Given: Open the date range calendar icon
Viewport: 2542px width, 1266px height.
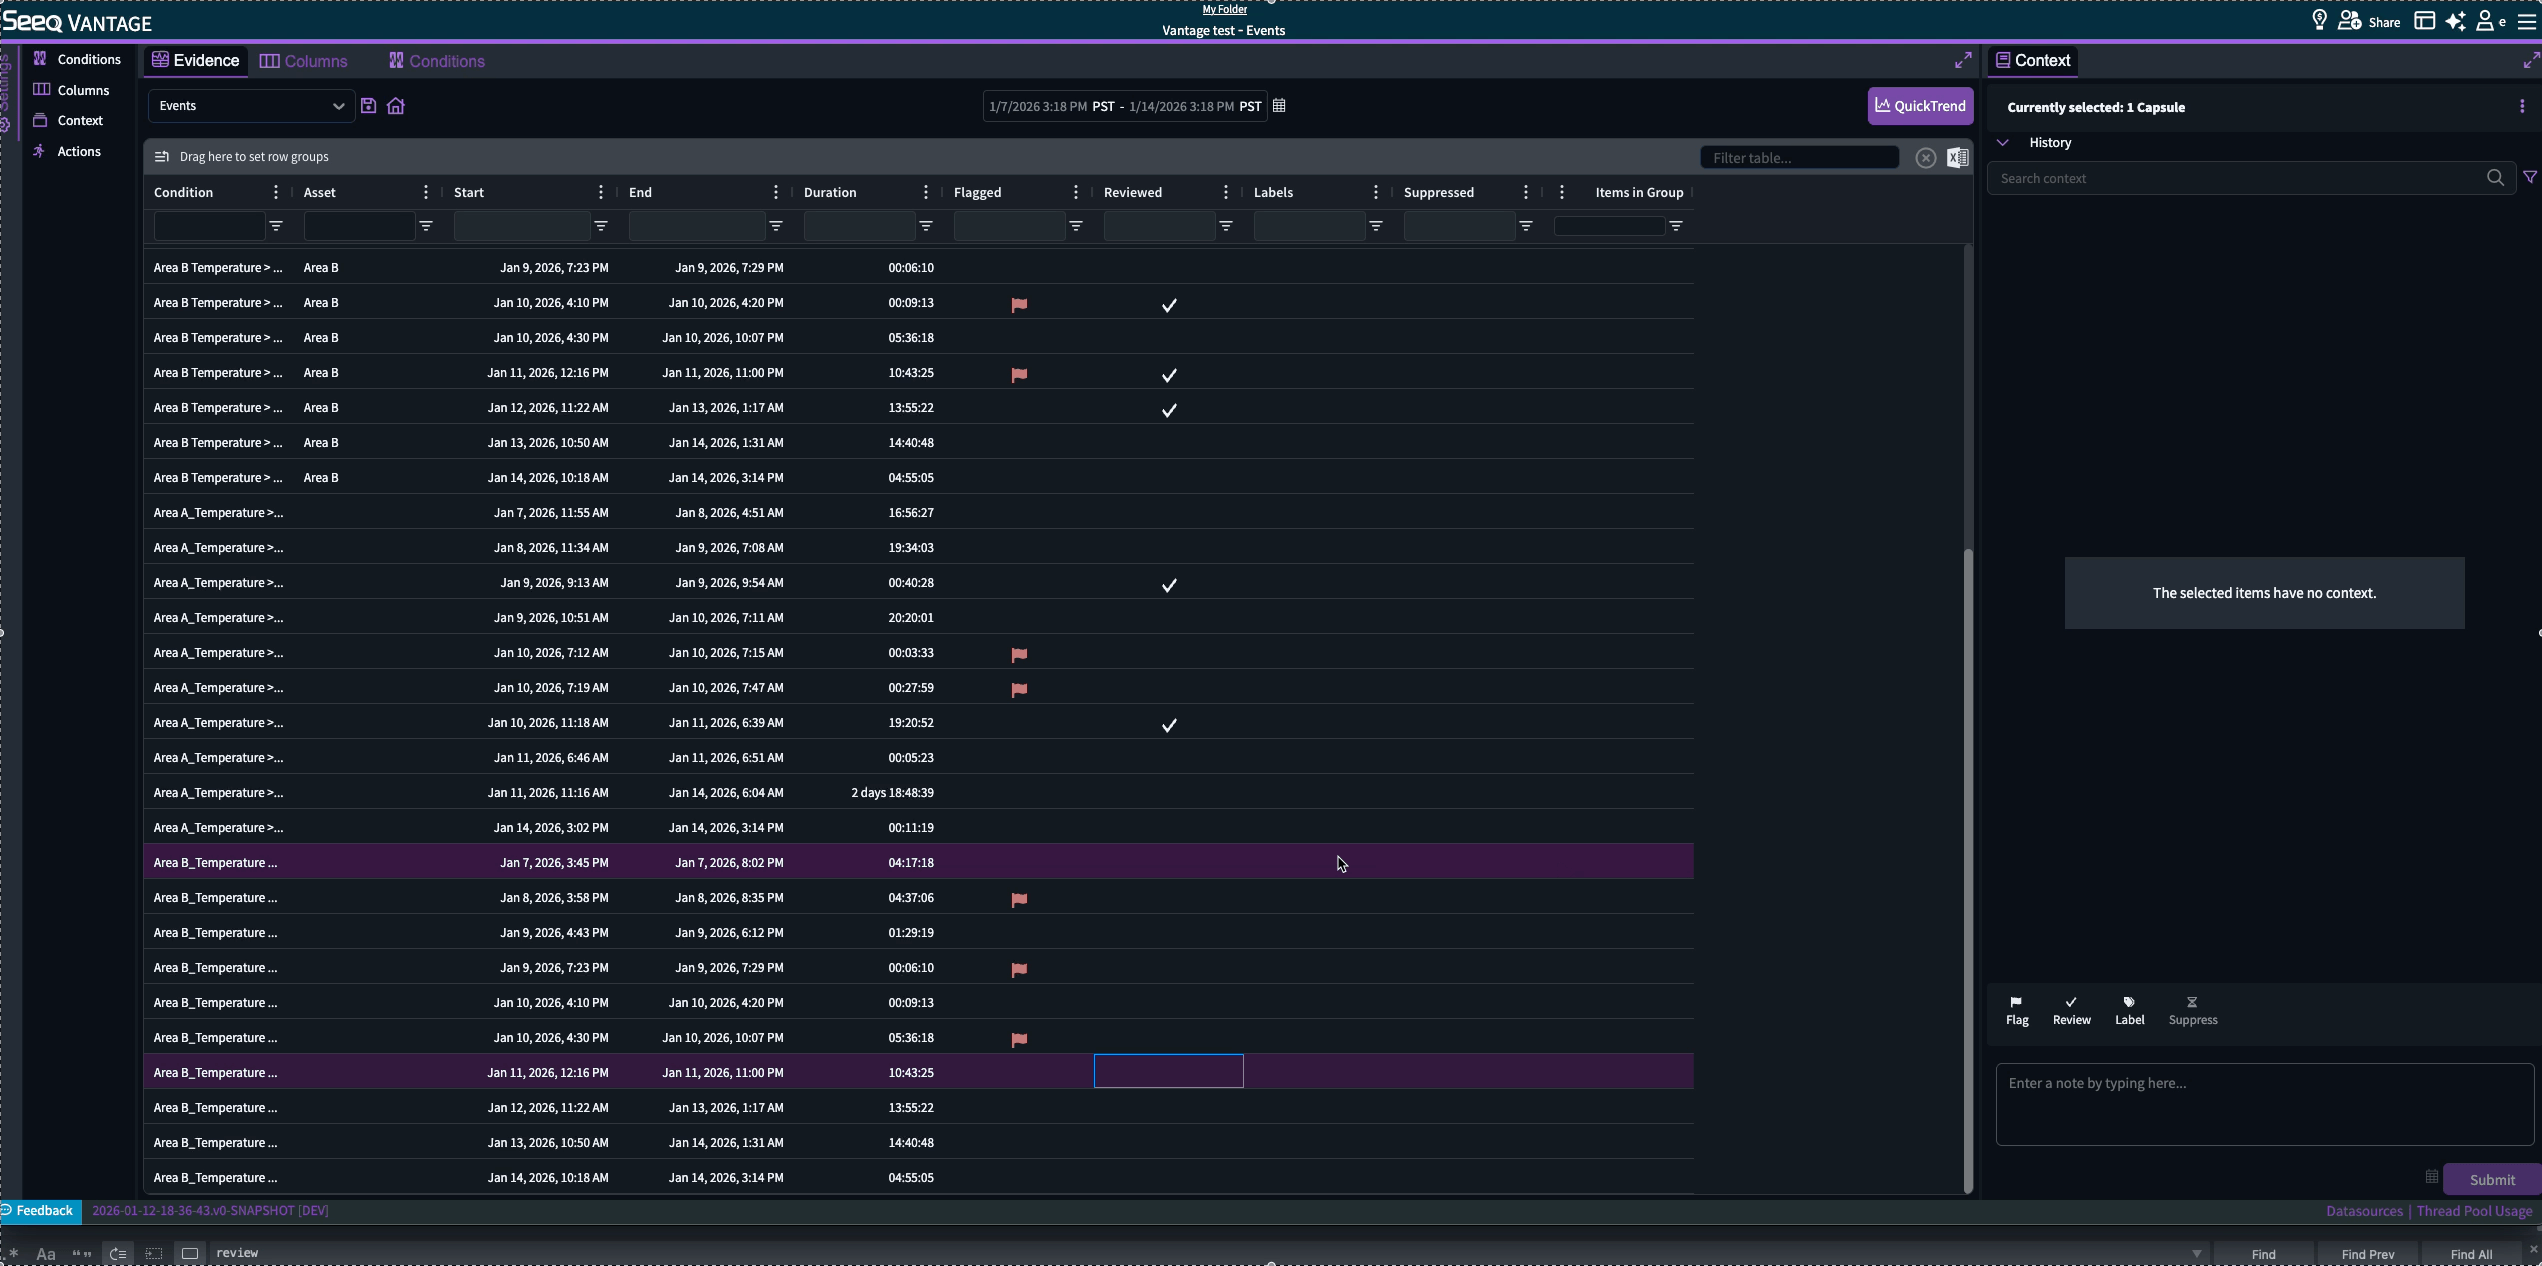Looking at the screenshot, I should [x=1279, y=106].
